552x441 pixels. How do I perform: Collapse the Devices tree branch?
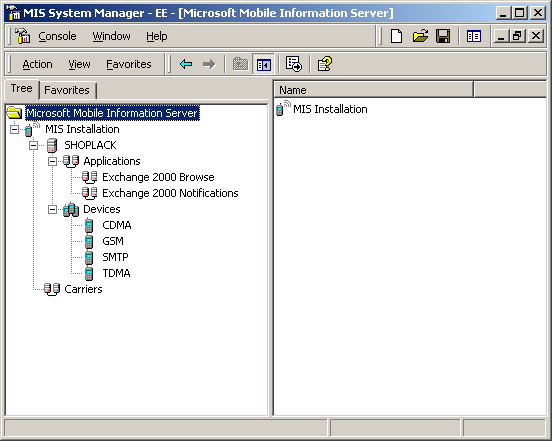tap(52, 210)
